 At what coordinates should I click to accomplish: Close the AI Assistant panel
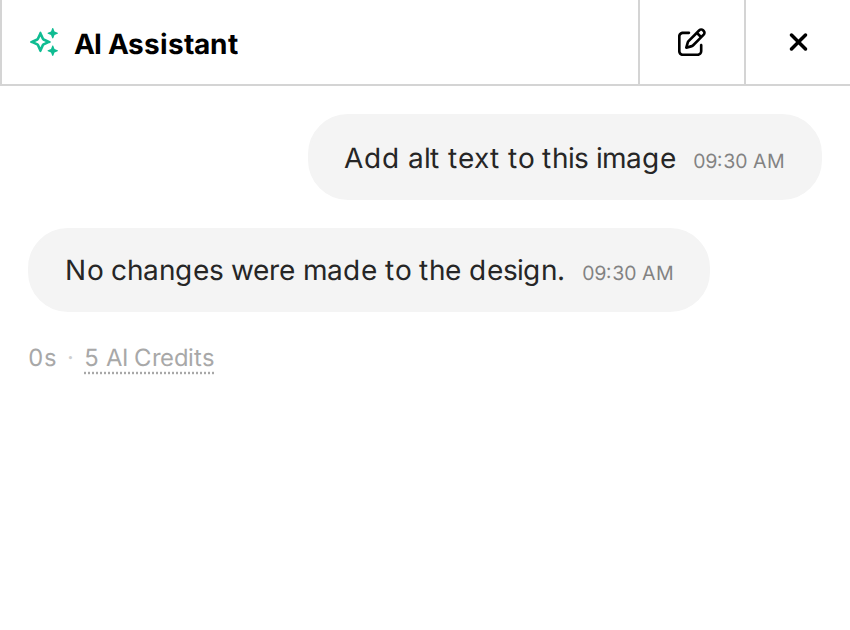(798, 42)
